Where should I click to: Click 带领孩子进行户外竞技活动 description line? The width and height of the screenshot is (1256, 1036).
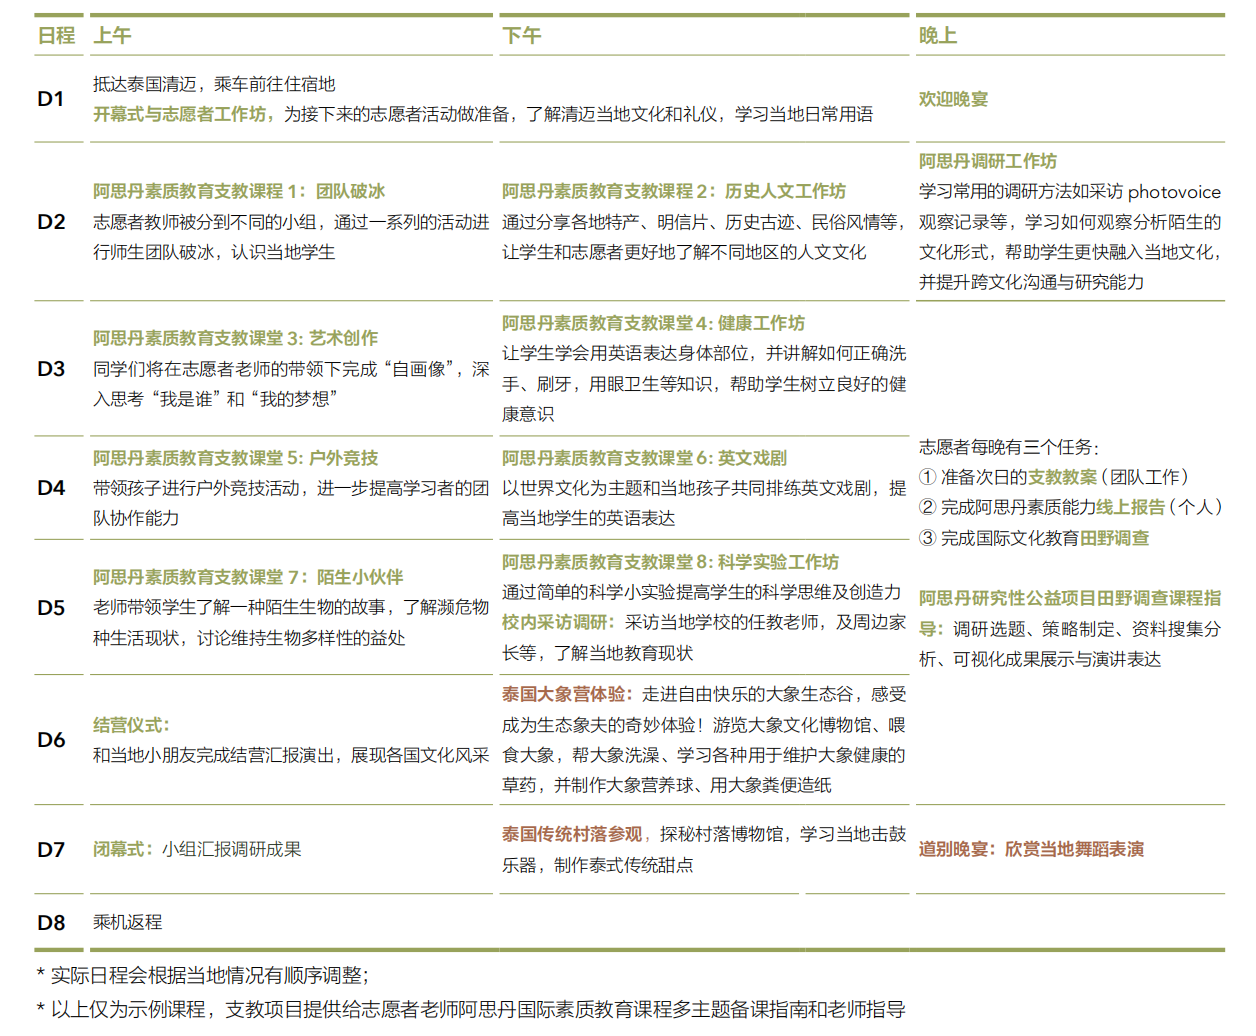[291, 488]
